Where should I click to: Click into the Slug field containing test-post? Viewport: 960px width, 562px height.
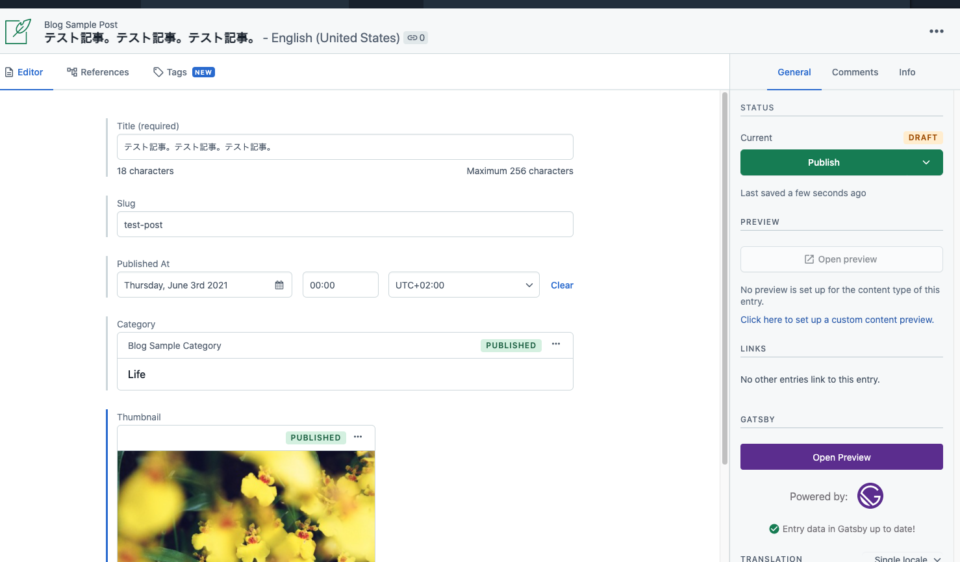click(x=345, y=225)
